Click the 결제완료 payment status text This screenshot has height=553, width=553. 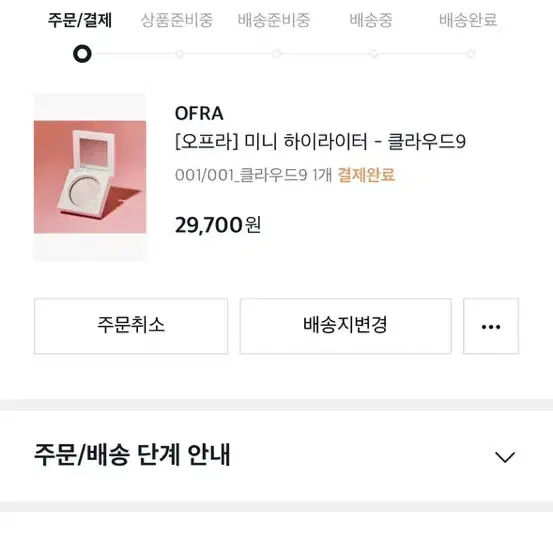click(366, 175)
